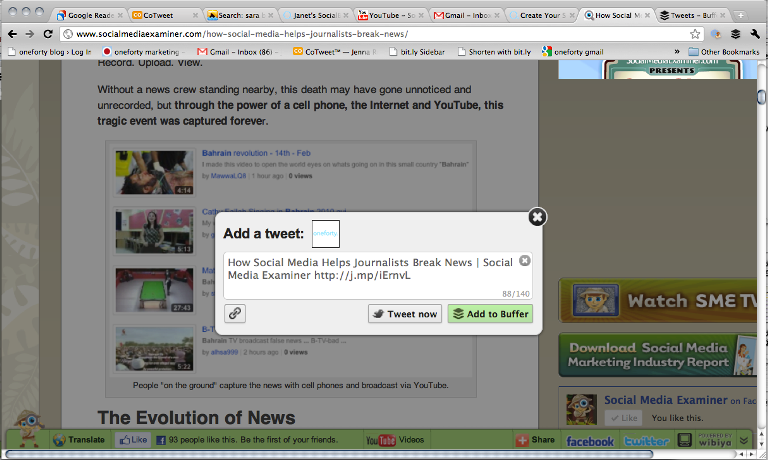Viewport: 768px width, 460px height.
Task: Collapse the wibiya toolbar with chevron
Action: tap(744, 440)
